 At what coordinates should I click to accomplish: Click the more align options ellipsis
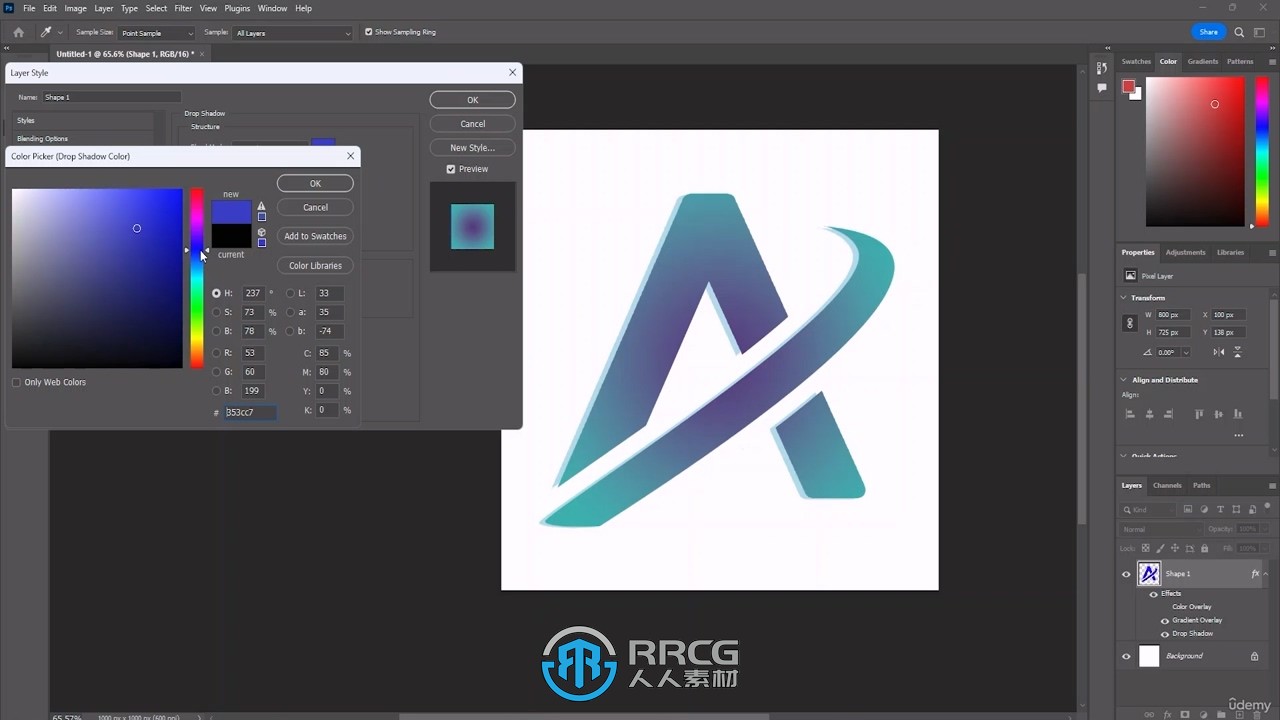pos(1239,436)
